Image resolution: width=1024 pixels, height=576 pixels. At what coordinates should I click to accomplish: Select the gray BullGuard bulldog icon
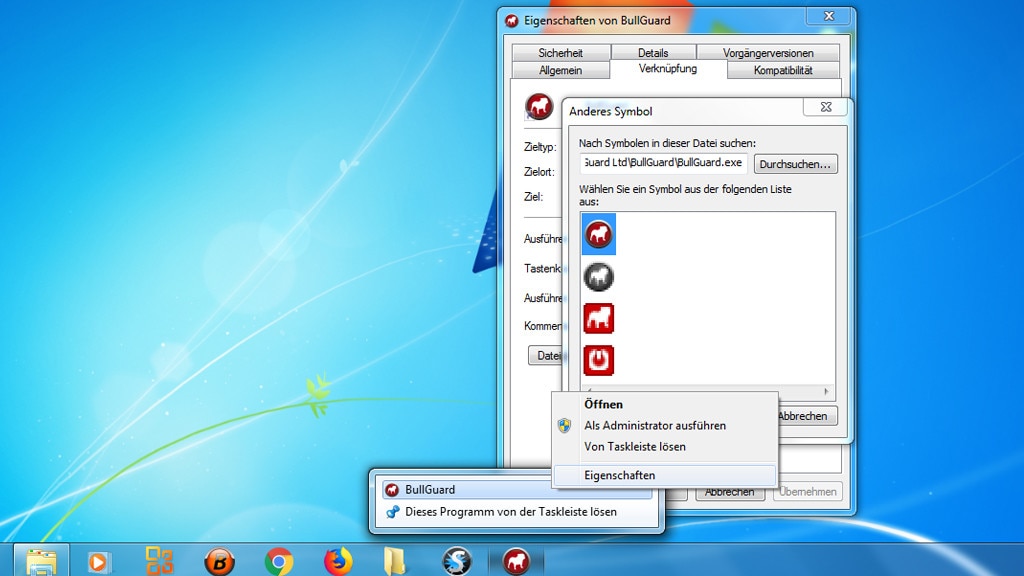pos(598,277)
